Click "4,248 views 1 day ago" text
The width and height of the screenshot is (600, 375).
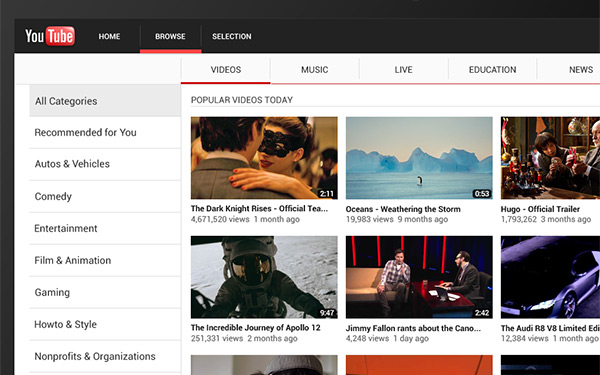point(387,339)
